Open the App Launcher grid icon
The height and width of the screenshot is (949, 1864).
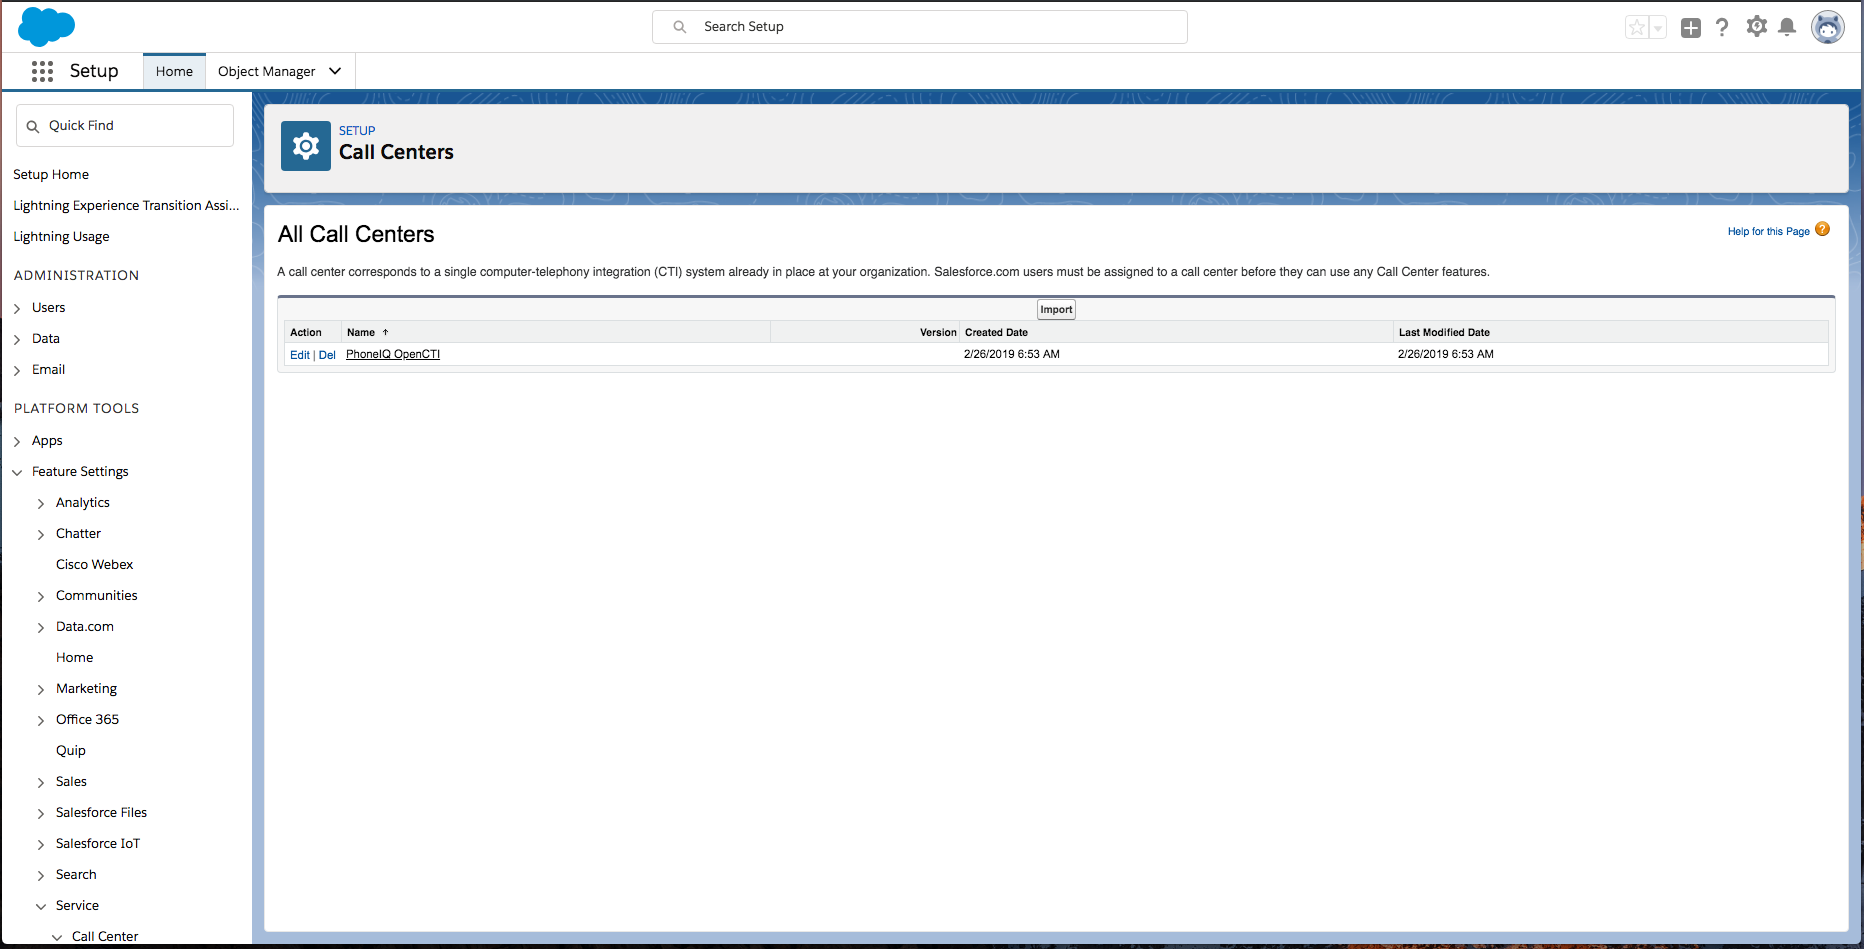pyautogui.click(x=42, y=71)
